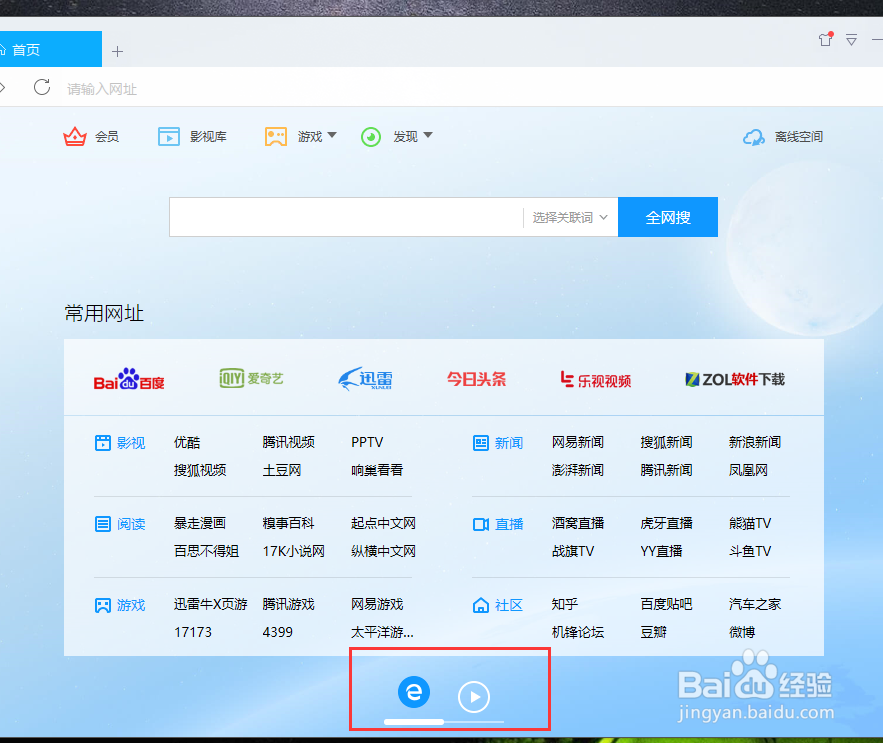Open the PPTV link

coord(367,442)
